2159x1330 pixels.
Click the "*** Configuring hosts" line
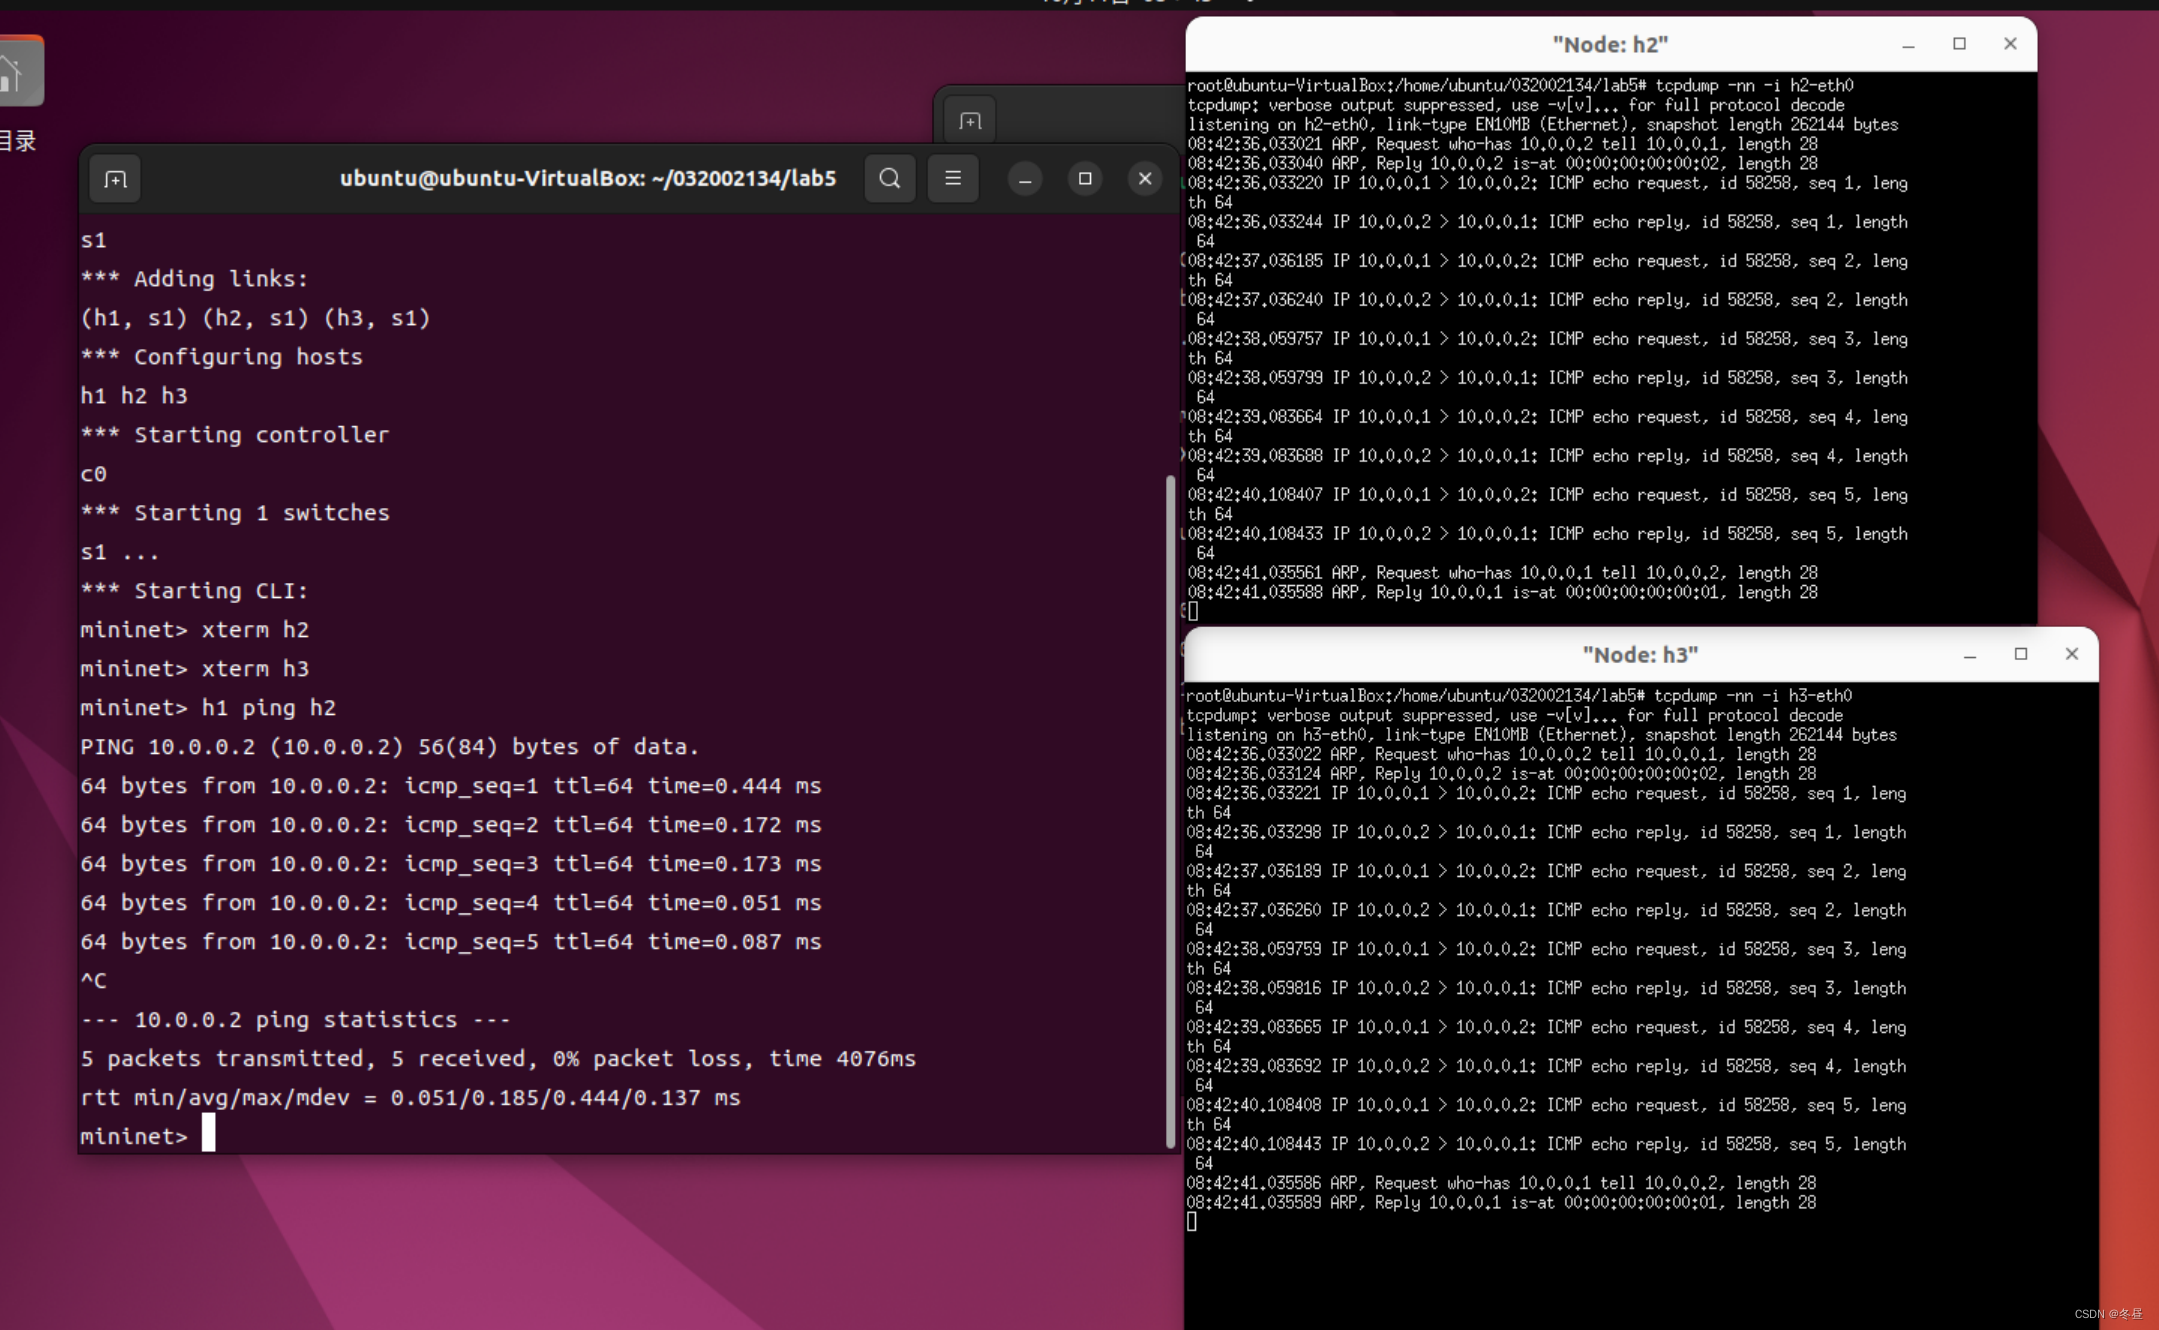point(222,357)
